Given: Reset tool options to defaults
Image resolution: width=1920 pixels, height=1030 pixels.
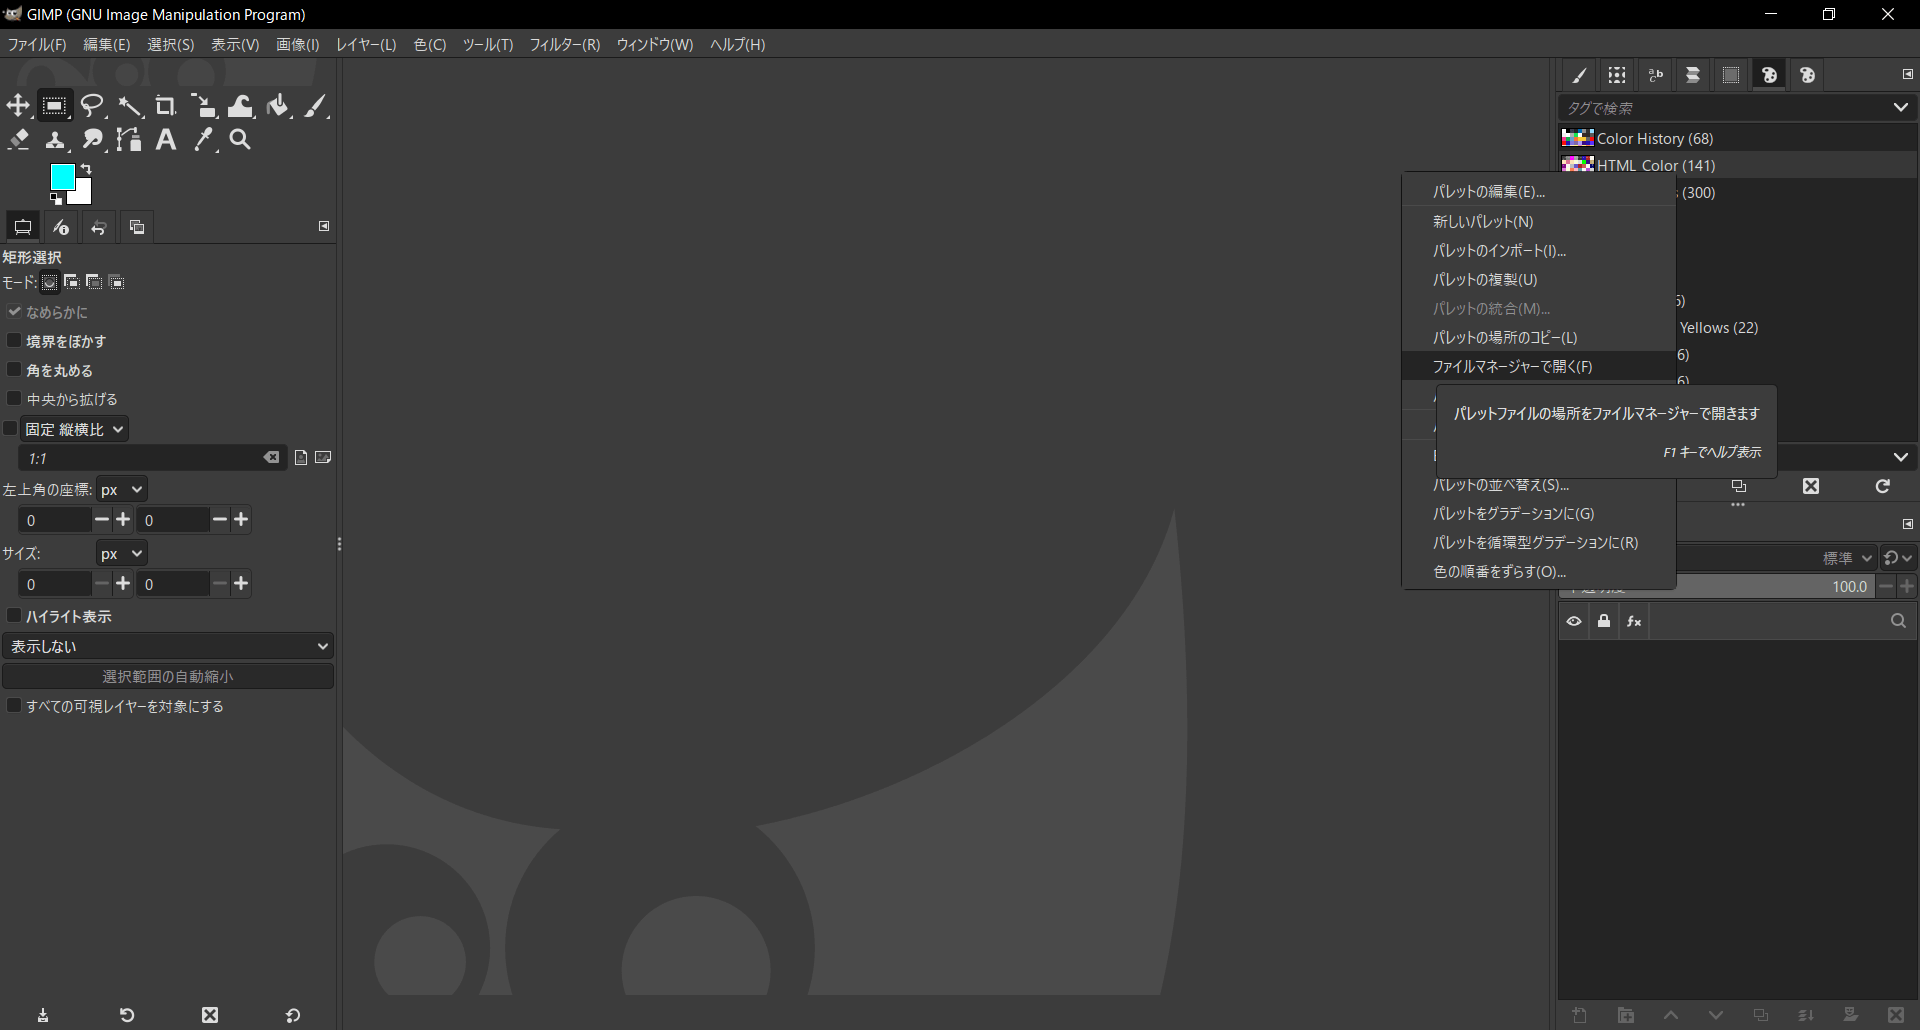Looking at the screenshot, I should pos(293,1015).
